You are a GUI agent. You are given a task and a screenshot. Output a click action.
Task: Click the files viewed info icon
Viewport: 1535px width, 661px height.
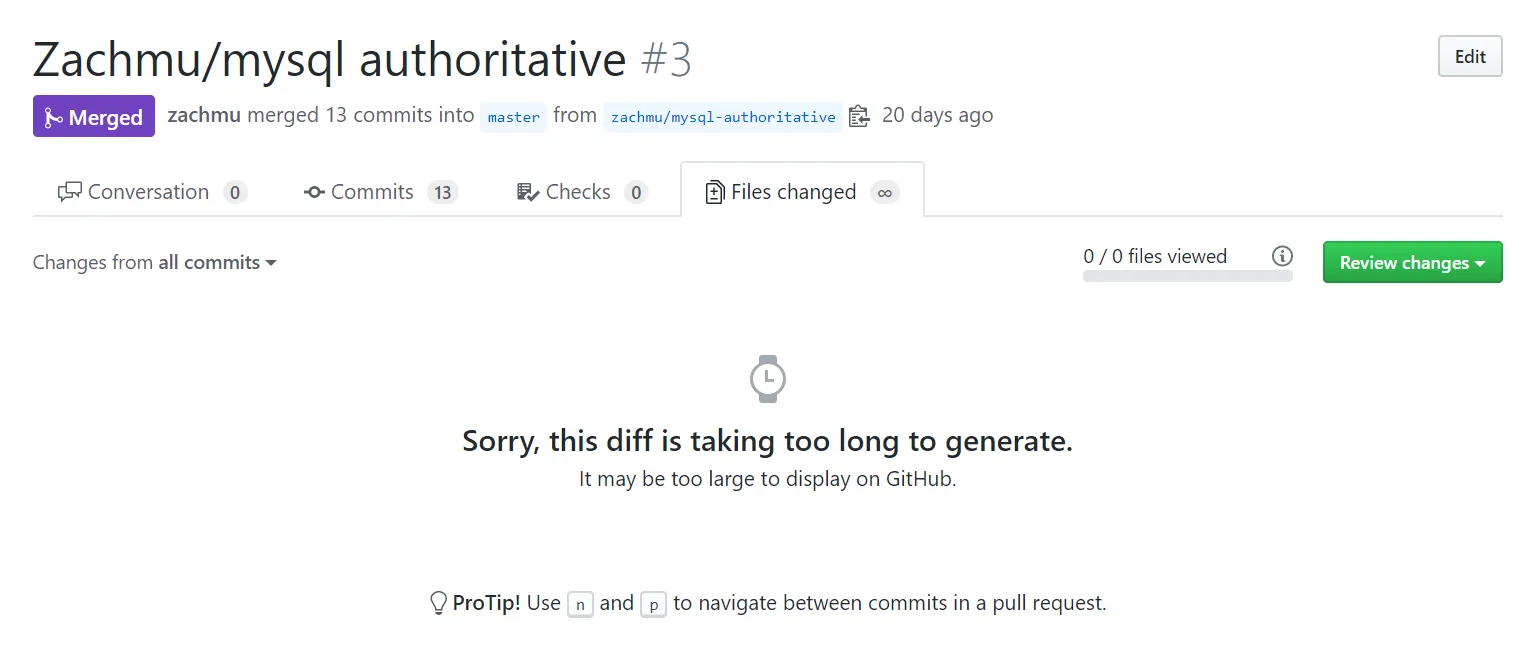(1282, 256)
